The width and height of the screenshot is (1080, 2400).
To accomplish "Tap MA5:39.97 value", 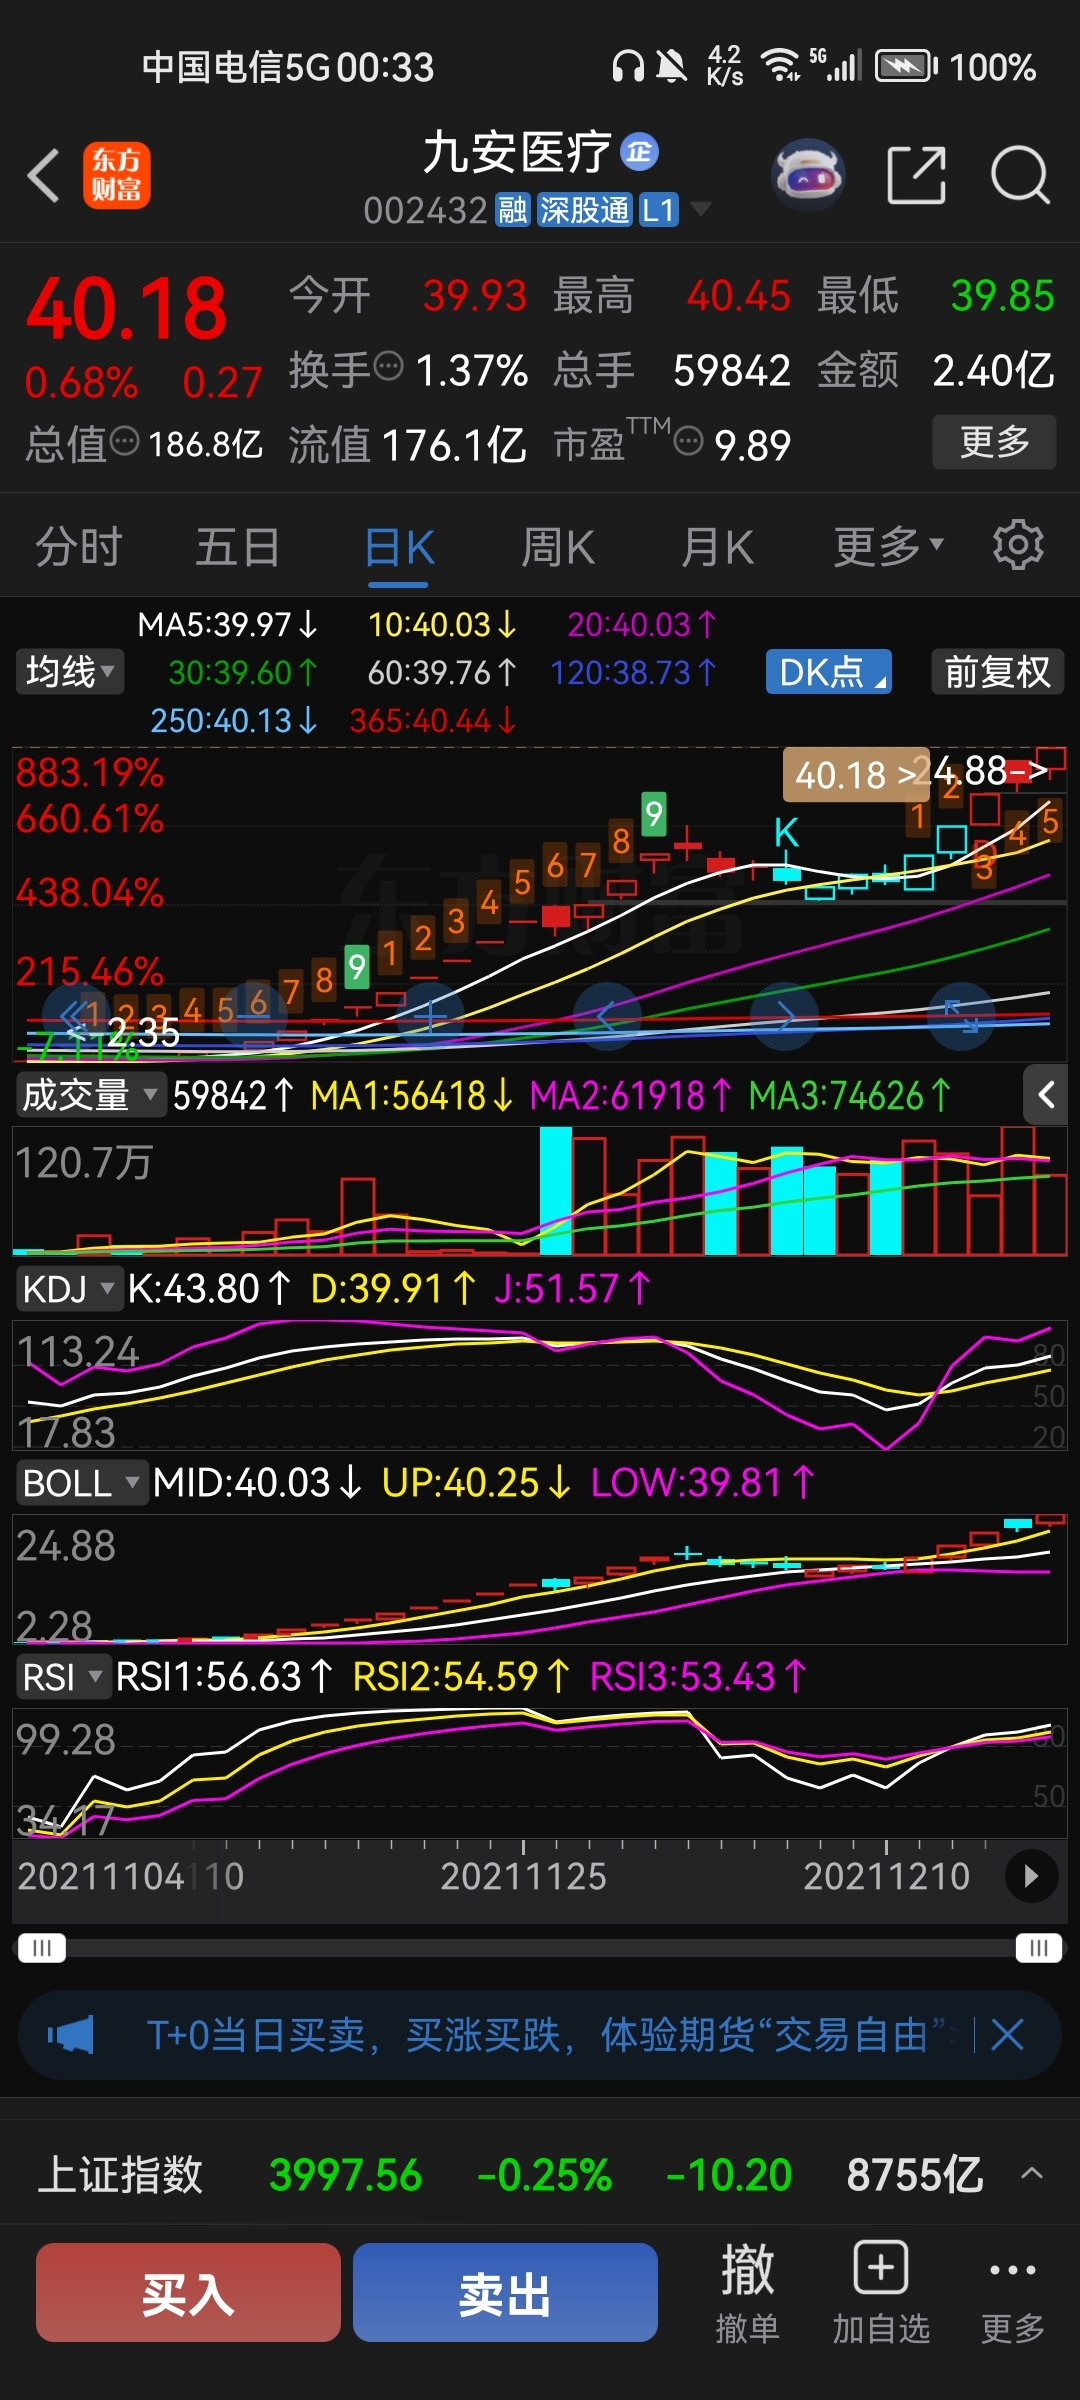I will tap(227, 625).
